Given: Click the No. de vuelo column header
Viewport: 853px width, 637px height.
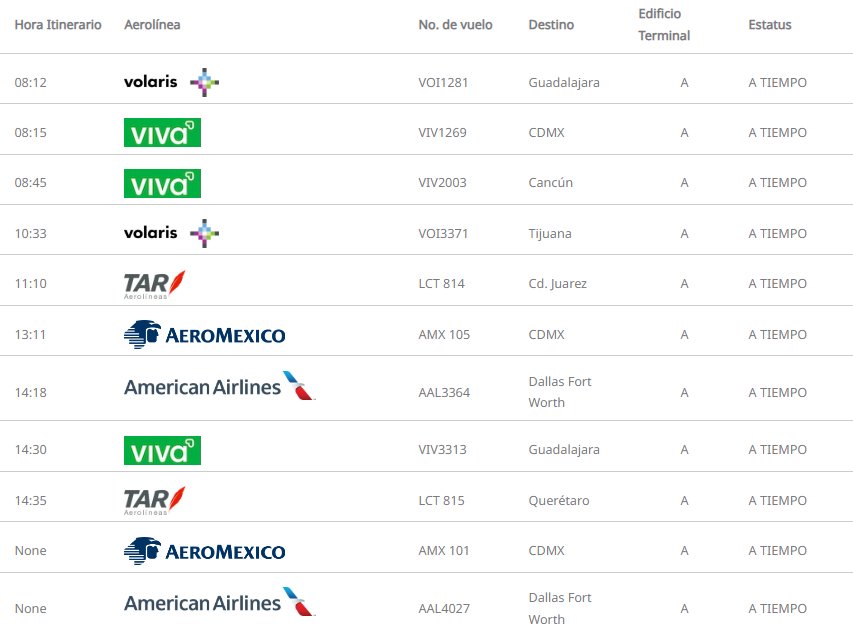Looking at the screenshot, I should click(x=455, y=25).
